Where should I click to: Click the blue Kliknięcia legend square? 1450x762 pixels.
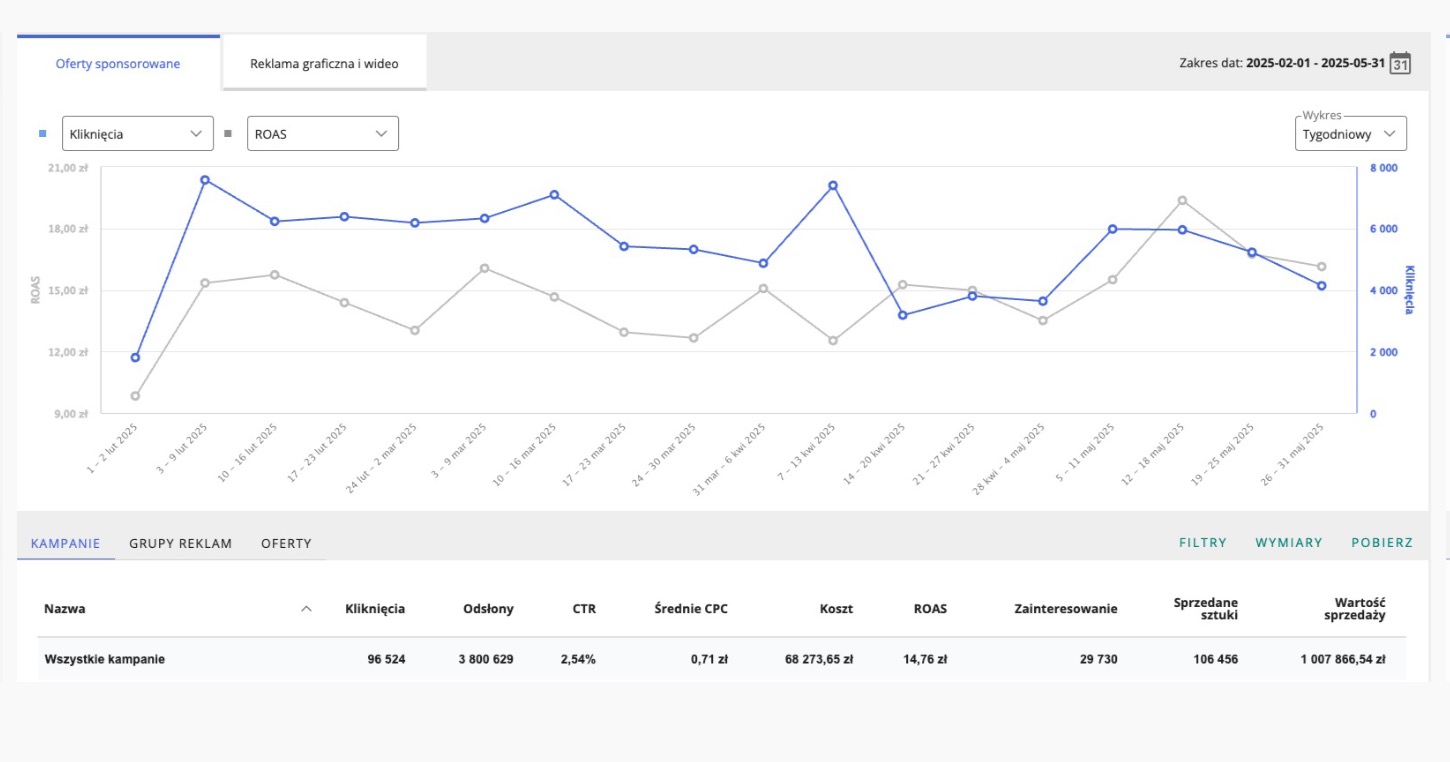click(42, 133)
